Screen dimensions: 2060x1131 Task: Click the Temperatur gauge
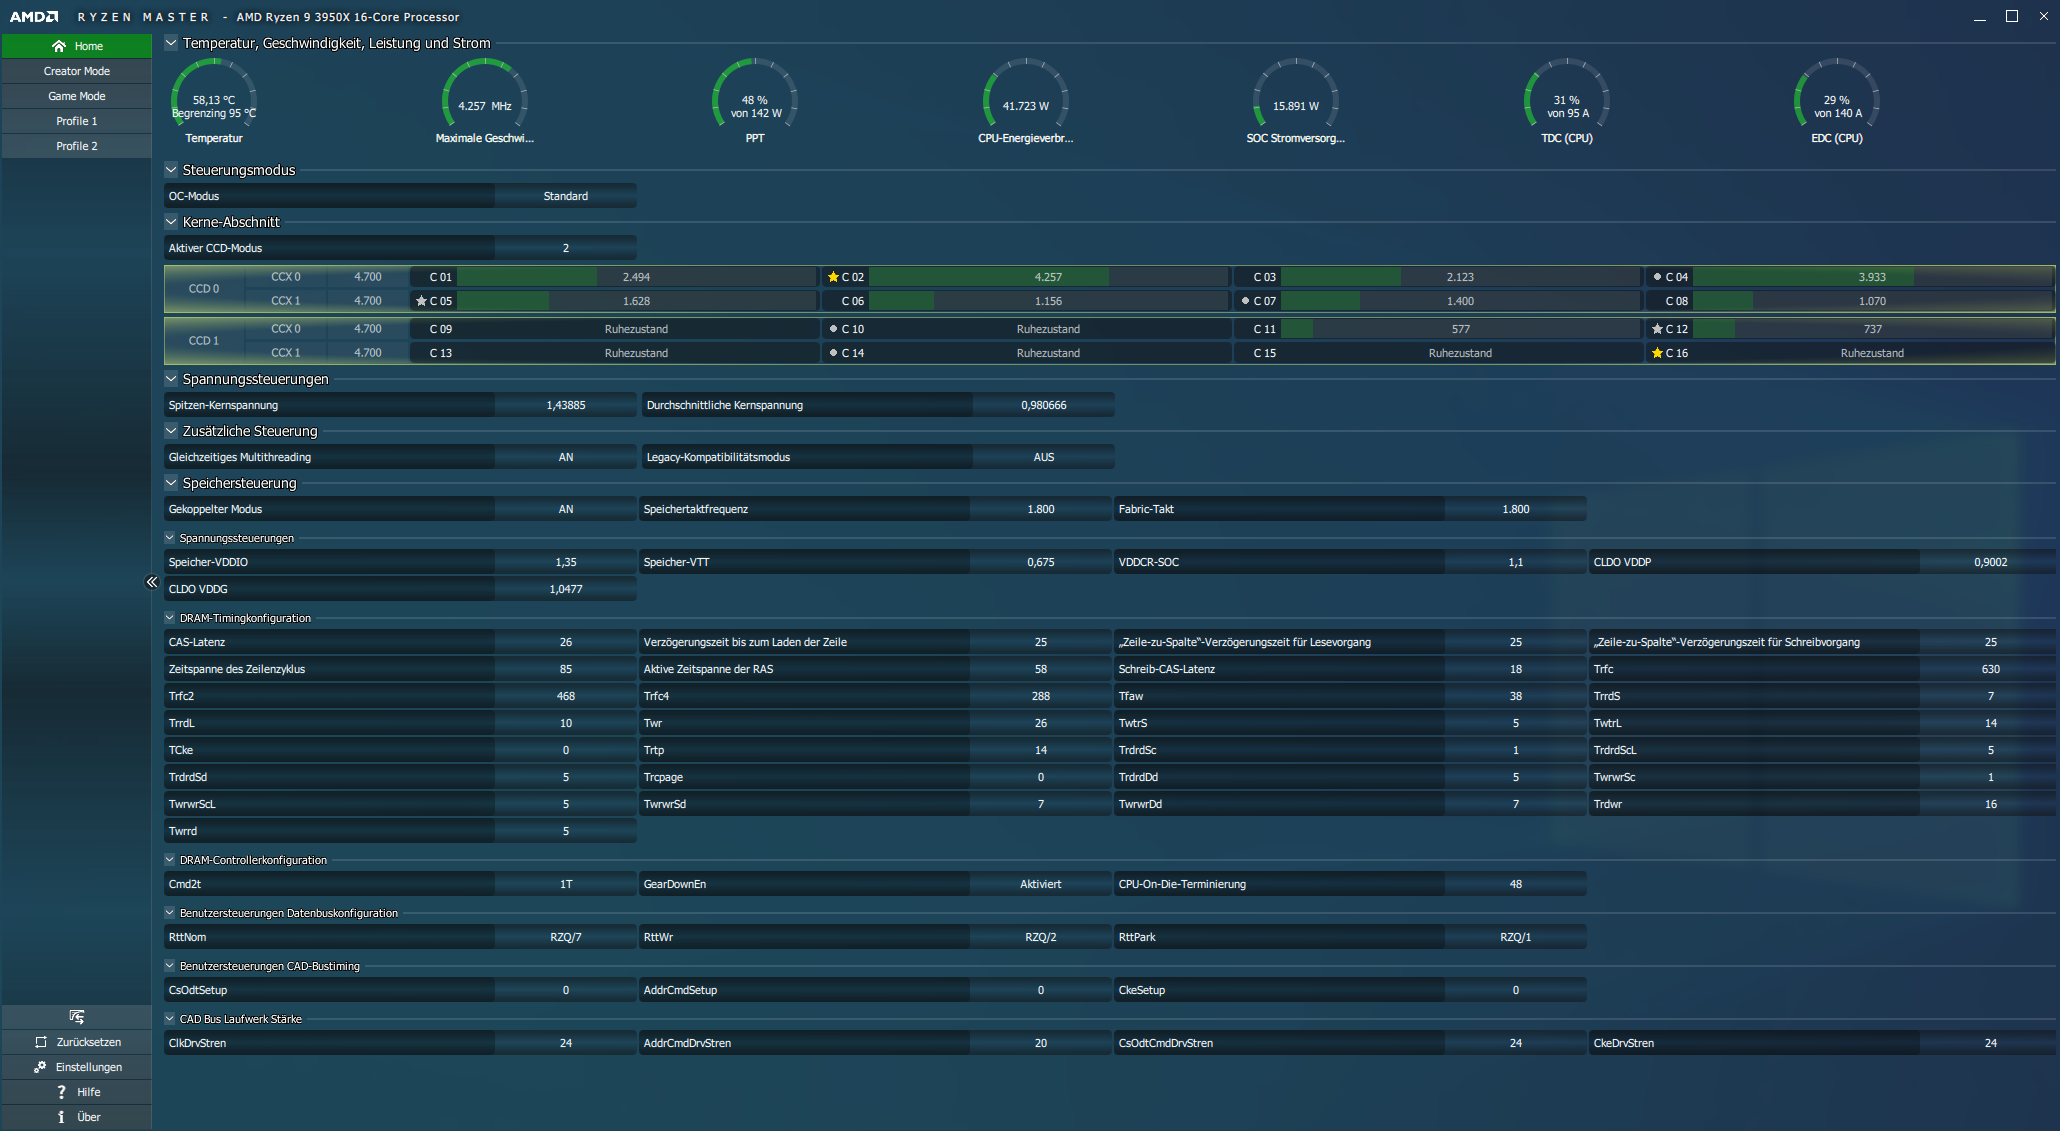coord(214,100)
